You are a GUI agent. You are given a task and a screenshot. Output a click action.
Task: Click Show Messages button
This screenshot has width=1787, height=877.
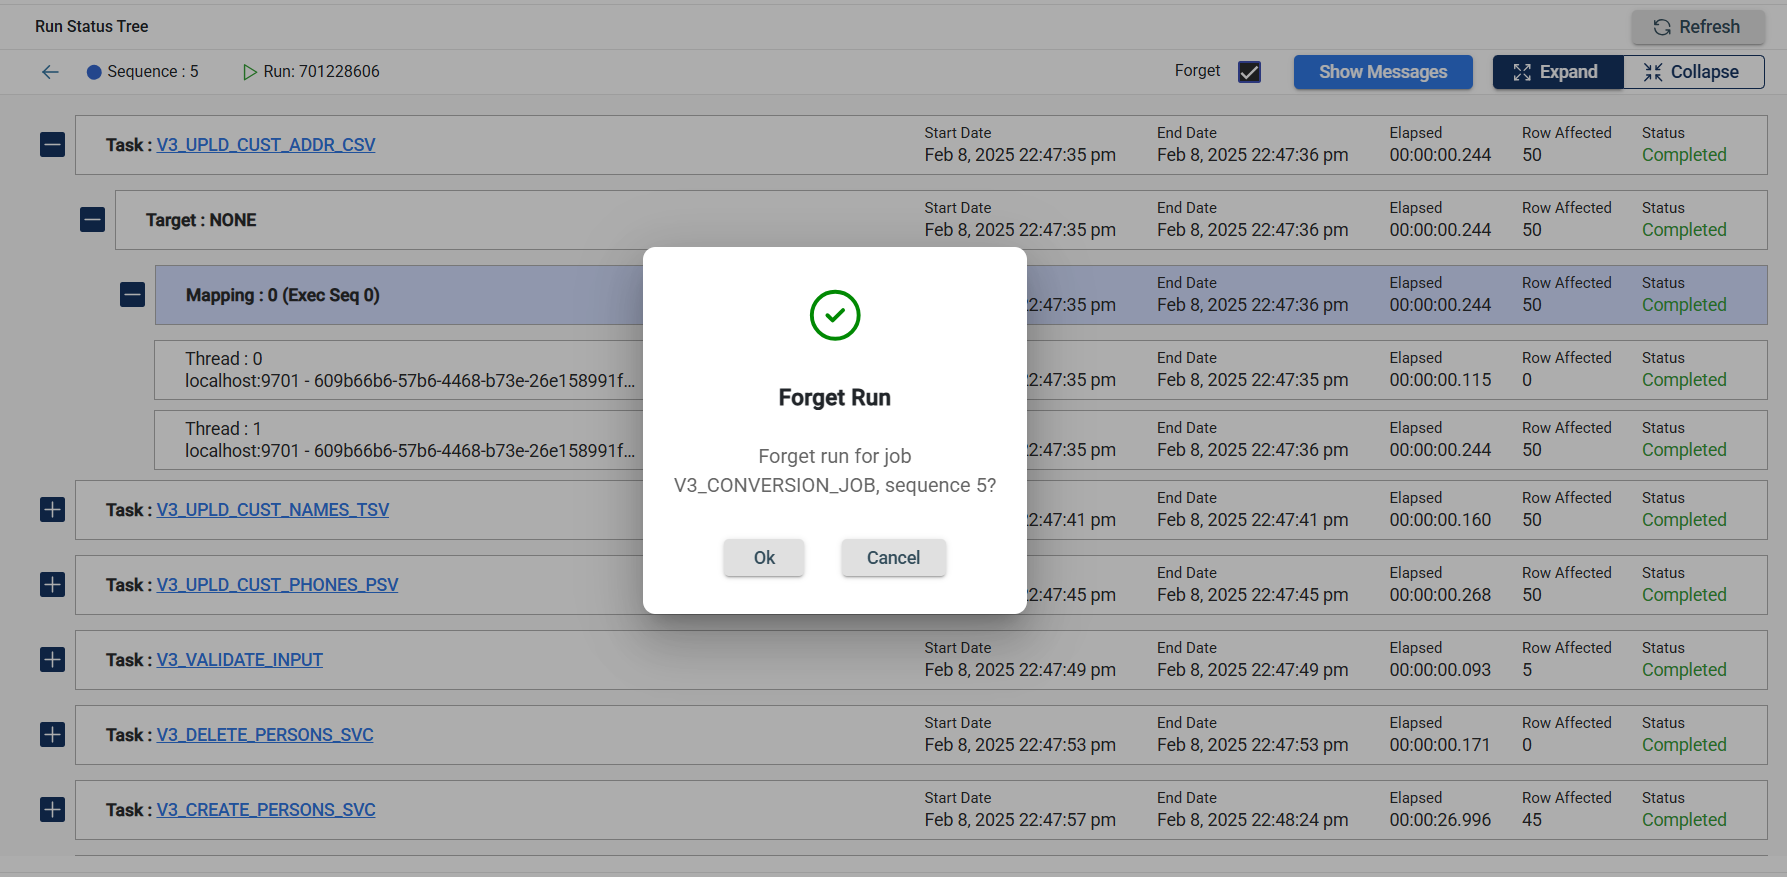[x=1382, y=72]
